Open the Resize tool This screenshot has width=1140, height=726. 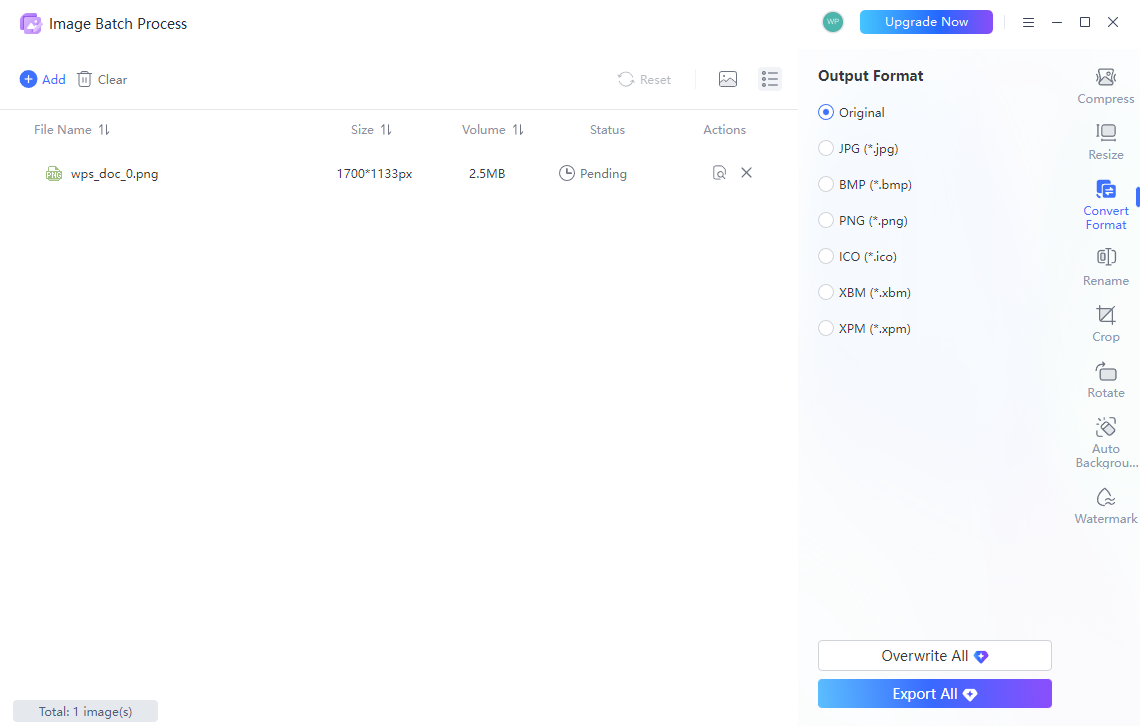click(1105, 142)
